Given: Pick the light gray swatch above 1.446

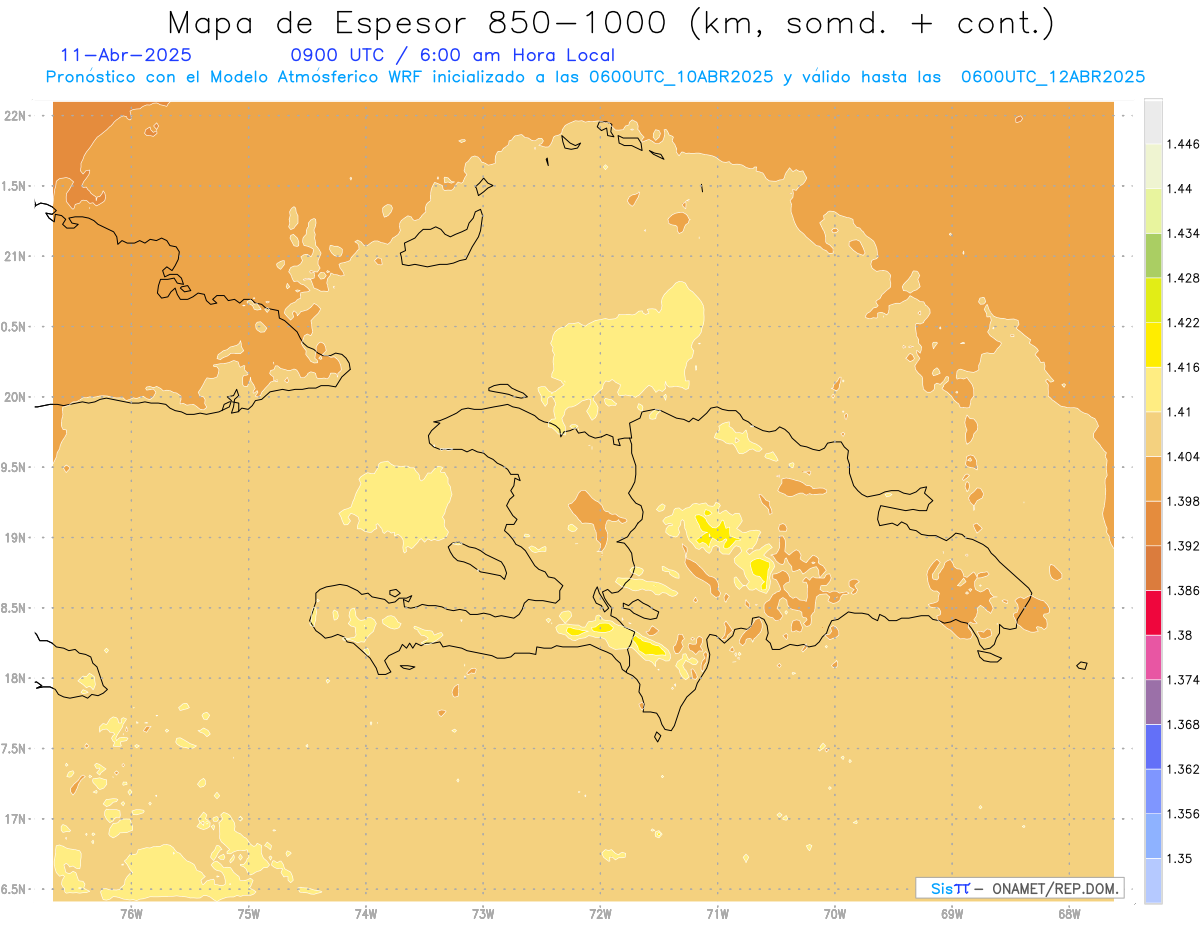Looking at the screenshot, I should tap(1153, 121).
